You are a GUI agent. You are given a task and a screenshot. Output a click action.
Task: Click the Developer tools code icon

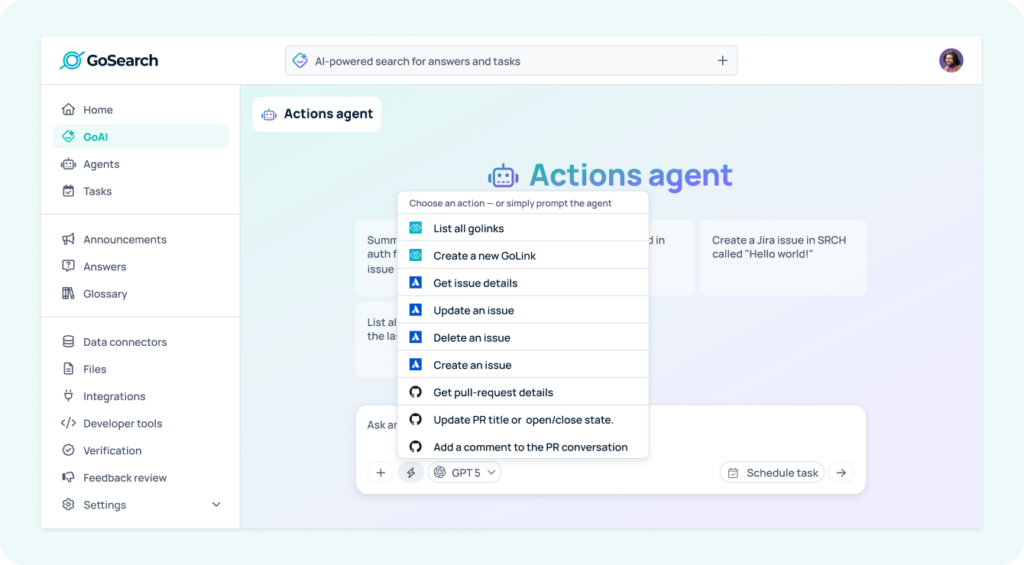[x=68, y=424]
